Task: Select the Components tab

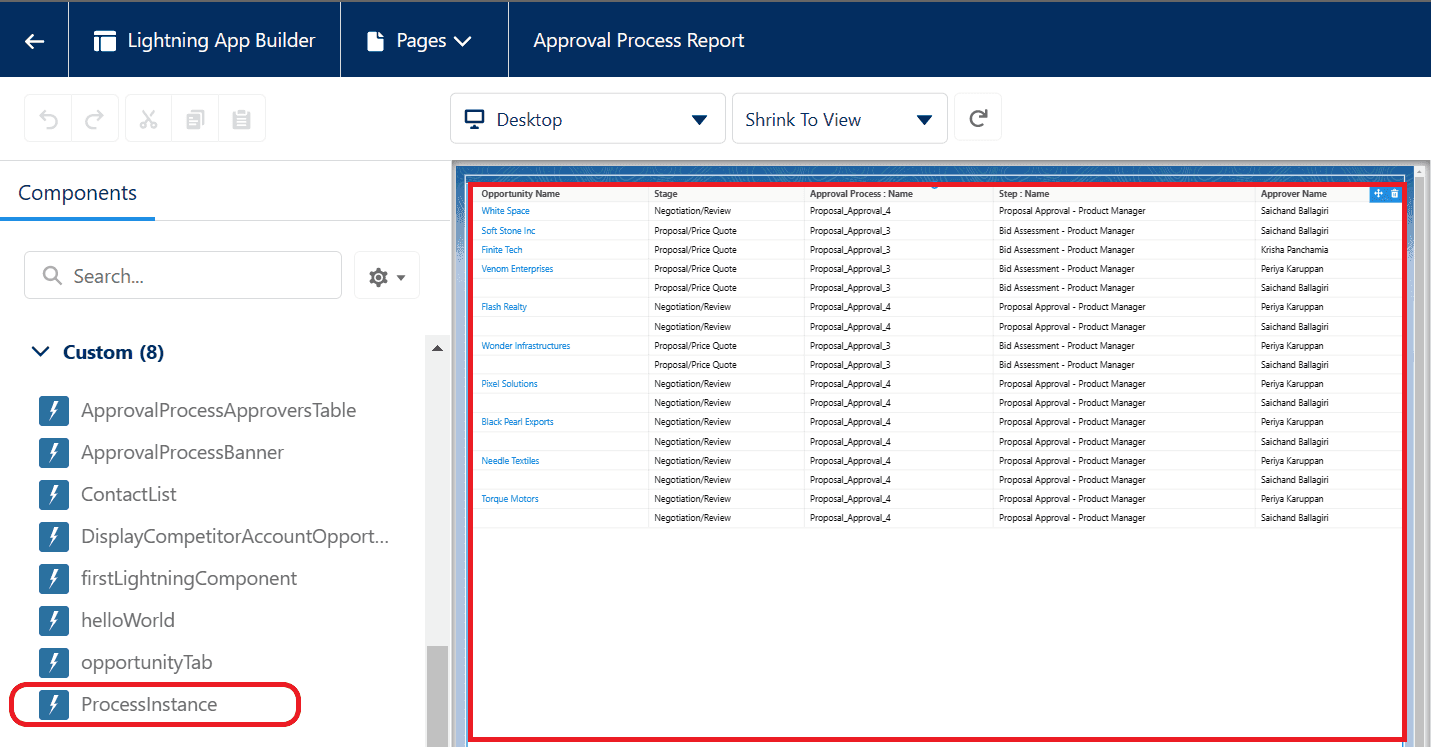Action: 77,193
